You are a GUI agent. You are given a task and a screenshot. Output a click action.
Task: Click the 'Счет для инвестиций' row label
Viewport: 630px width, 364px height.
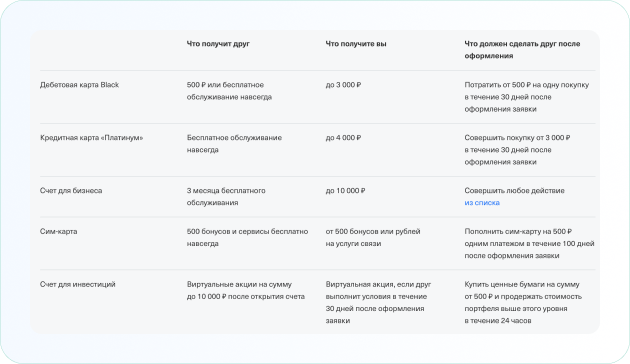click(x=78, y=284)
